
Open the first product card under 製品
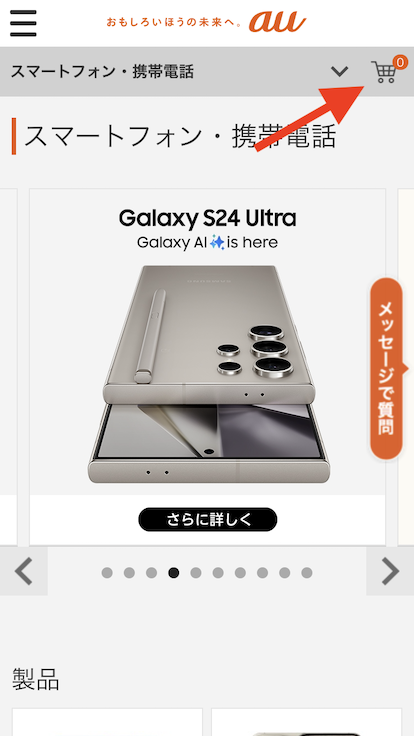107,722
